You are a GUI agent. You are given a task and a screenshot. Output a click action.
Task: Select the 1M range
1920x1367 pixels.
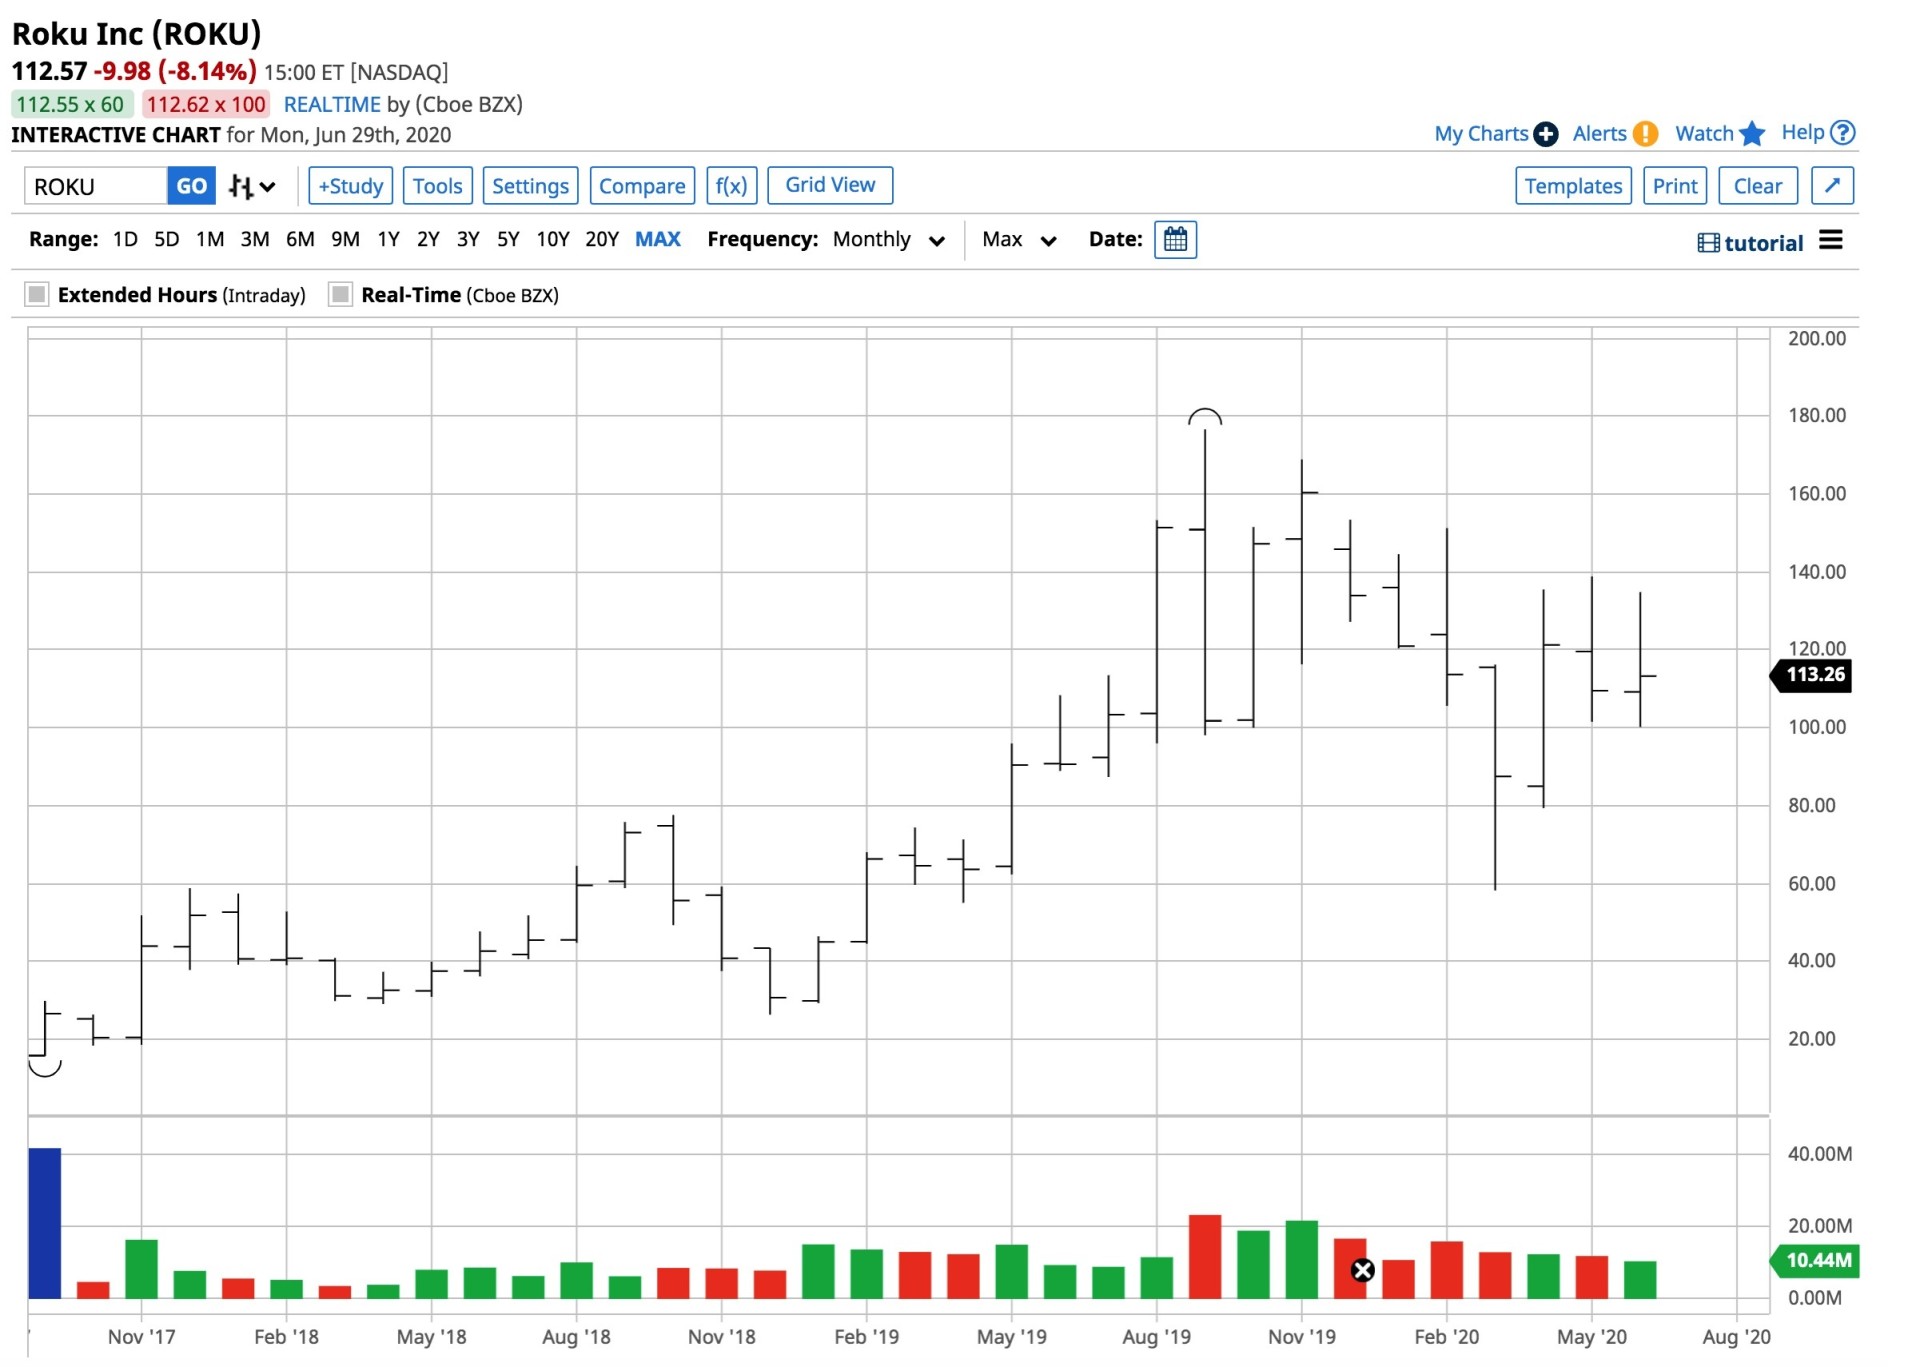pyautogui.click(x=210, y=240)
